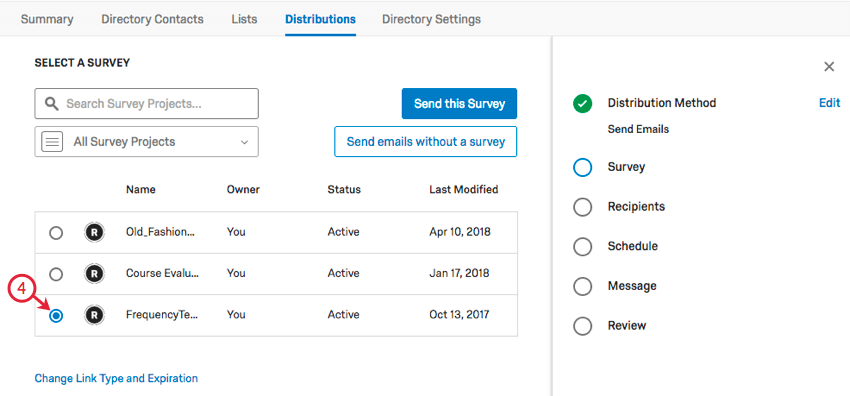The height and width of the screenshot is (396, 850).
Task: Click the R icon for Course Evalu survey
Action: tap(94, 274)
